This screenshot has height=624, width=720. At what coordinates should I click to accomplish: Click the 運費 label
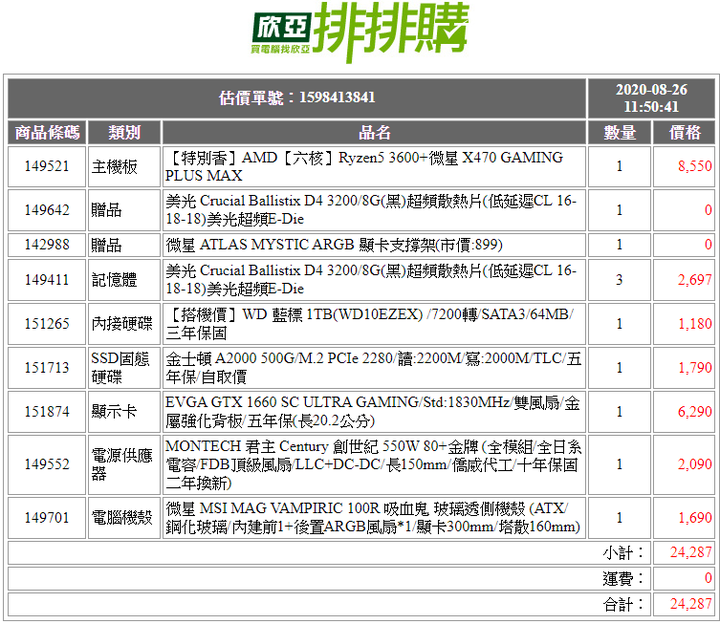click(624, 579)
